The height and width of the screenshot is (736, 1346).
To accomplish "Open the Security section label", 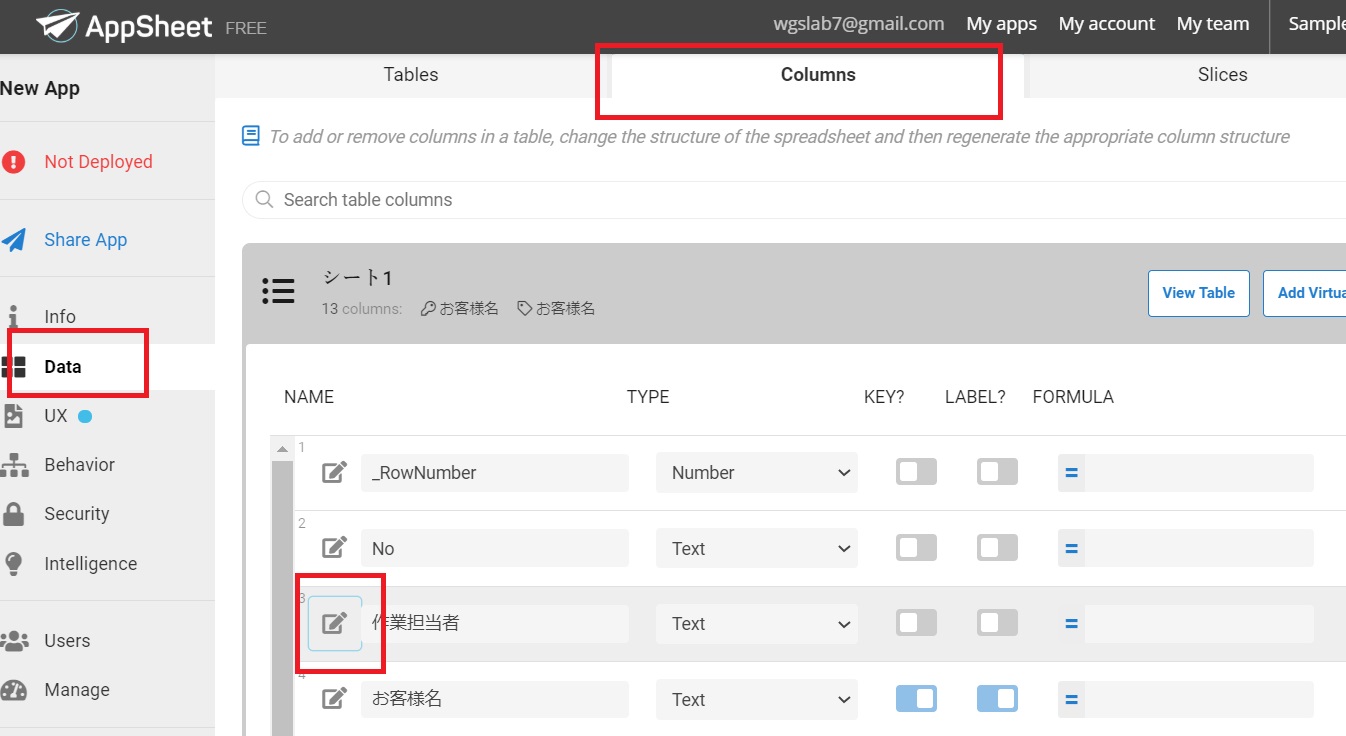I will [77, 514].
